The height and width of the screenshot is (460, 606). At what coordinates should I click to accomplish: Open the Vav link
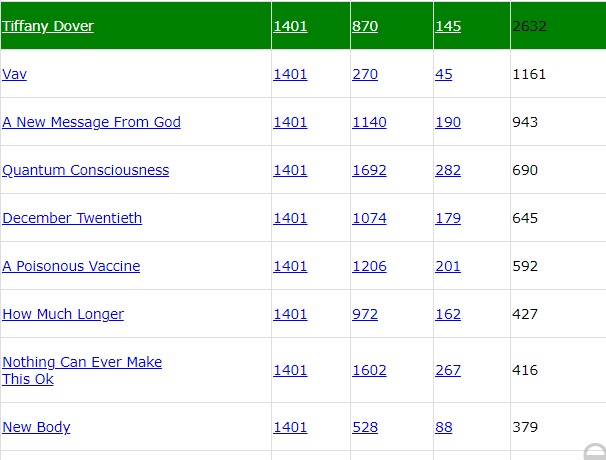(x=14, y=74)
